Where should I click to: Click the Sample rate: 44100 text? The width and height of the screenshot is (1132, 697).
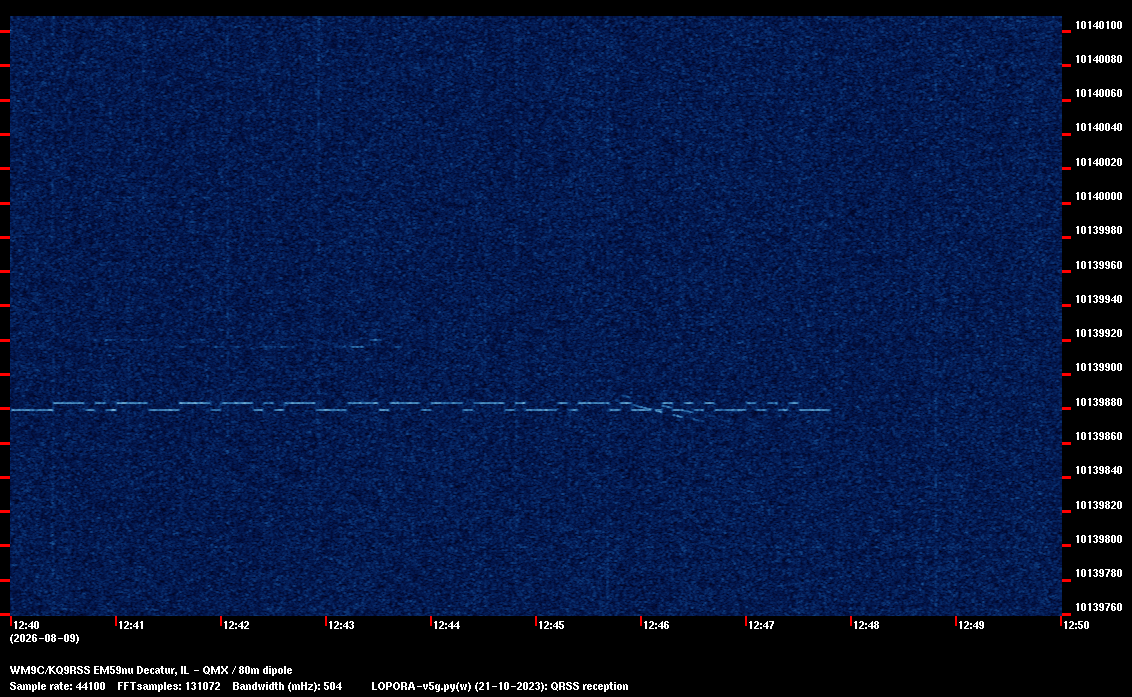(57, 686)
